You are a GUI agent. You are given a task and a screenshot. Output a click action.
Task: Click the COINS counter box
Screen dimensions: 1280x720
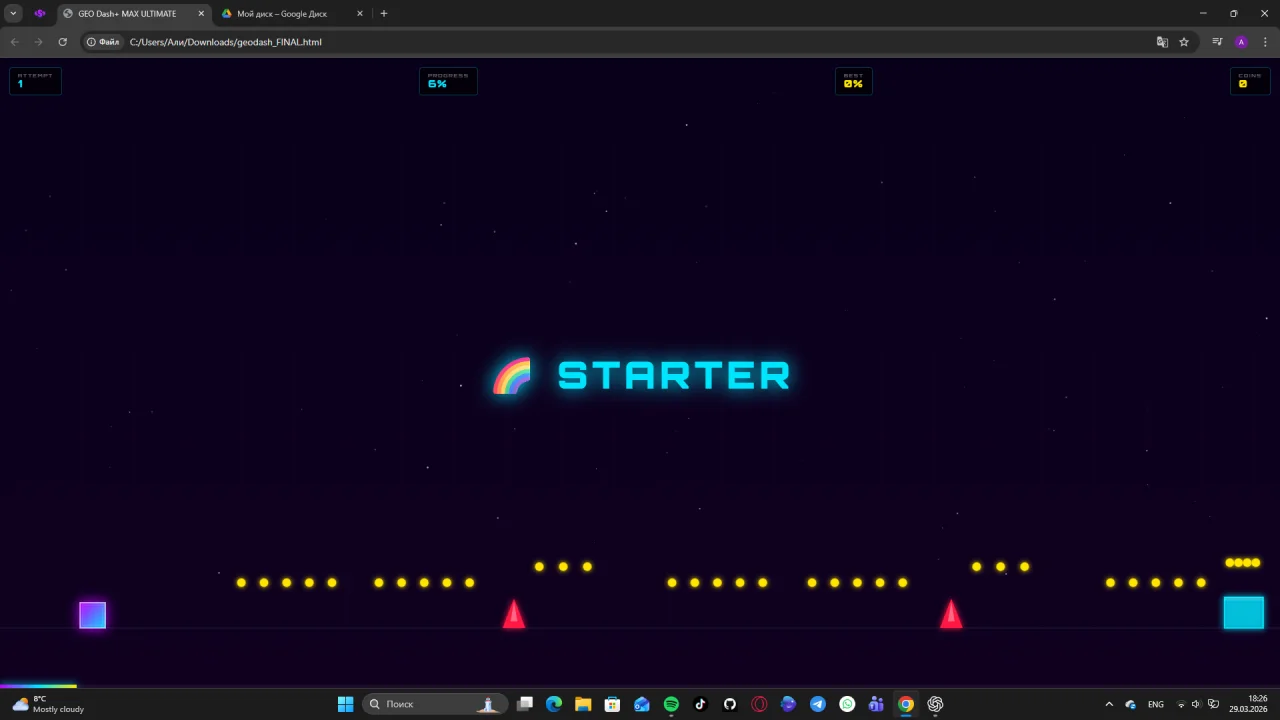tap(1250, 81)
